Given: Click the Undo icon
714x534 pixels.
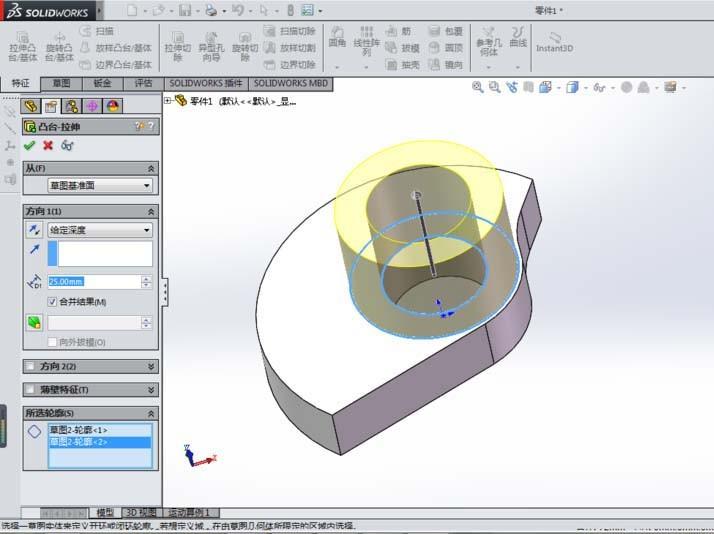Looking at the screenshot, I should tap(238, 10).
